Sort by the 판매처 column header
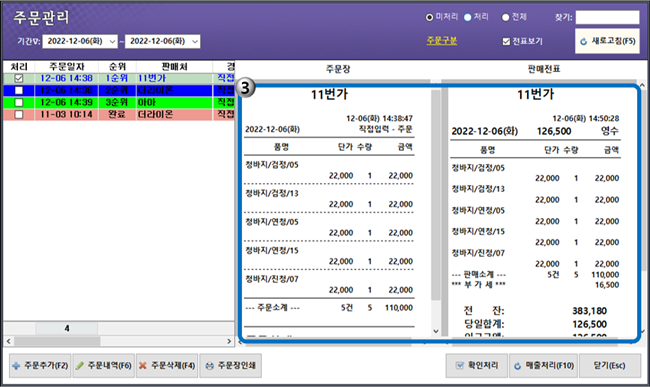The width and height of the screenshot is (650, 387). 175,67
